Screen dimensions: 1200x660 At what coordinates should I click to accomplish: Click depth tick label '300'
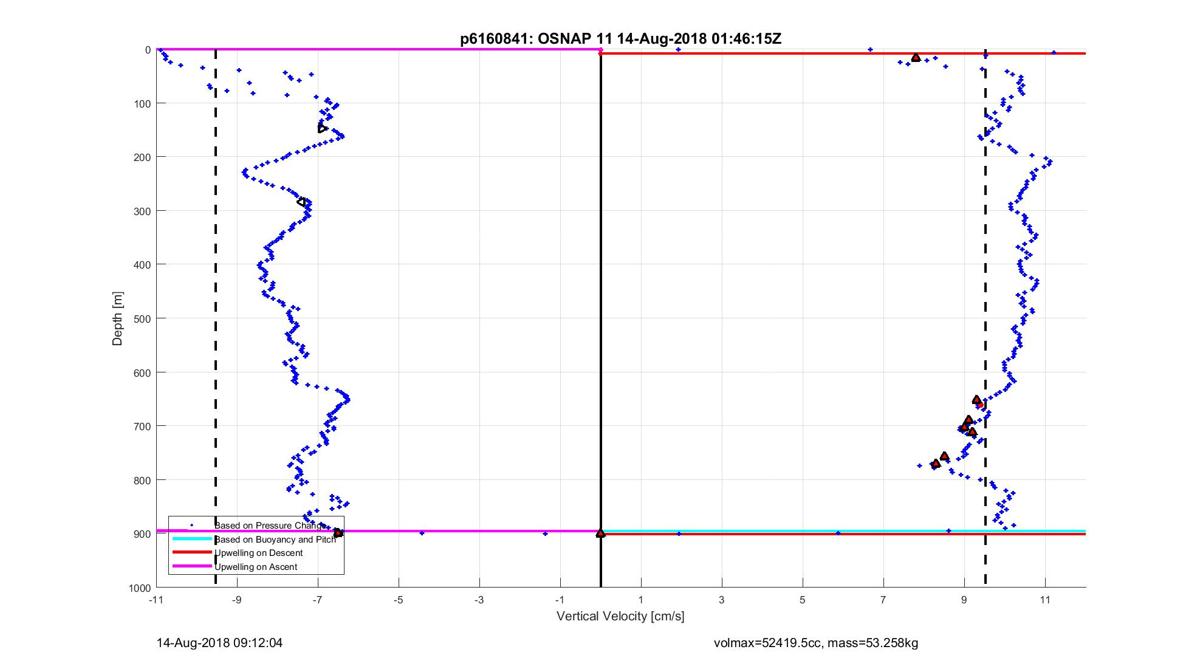pyautogui.click(x=141, y=211)
